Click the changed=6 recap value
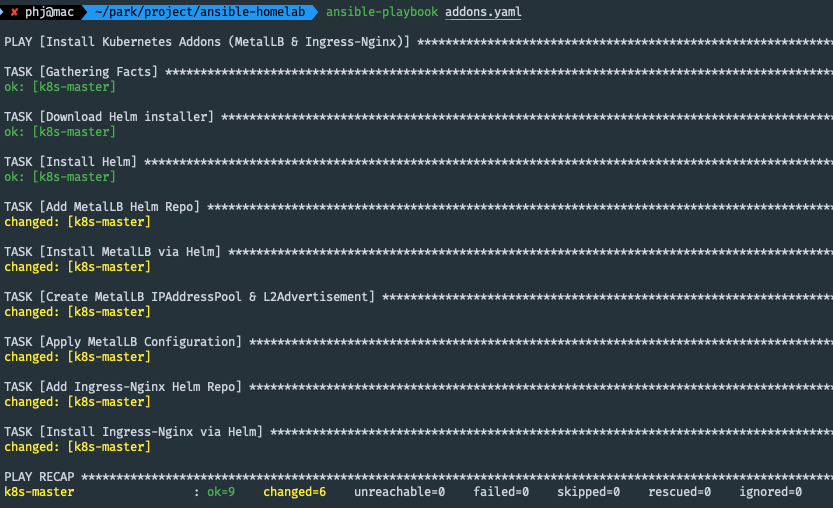Image resolution: width=833 pixels, height=508 pixels. (x=295, y=492)
